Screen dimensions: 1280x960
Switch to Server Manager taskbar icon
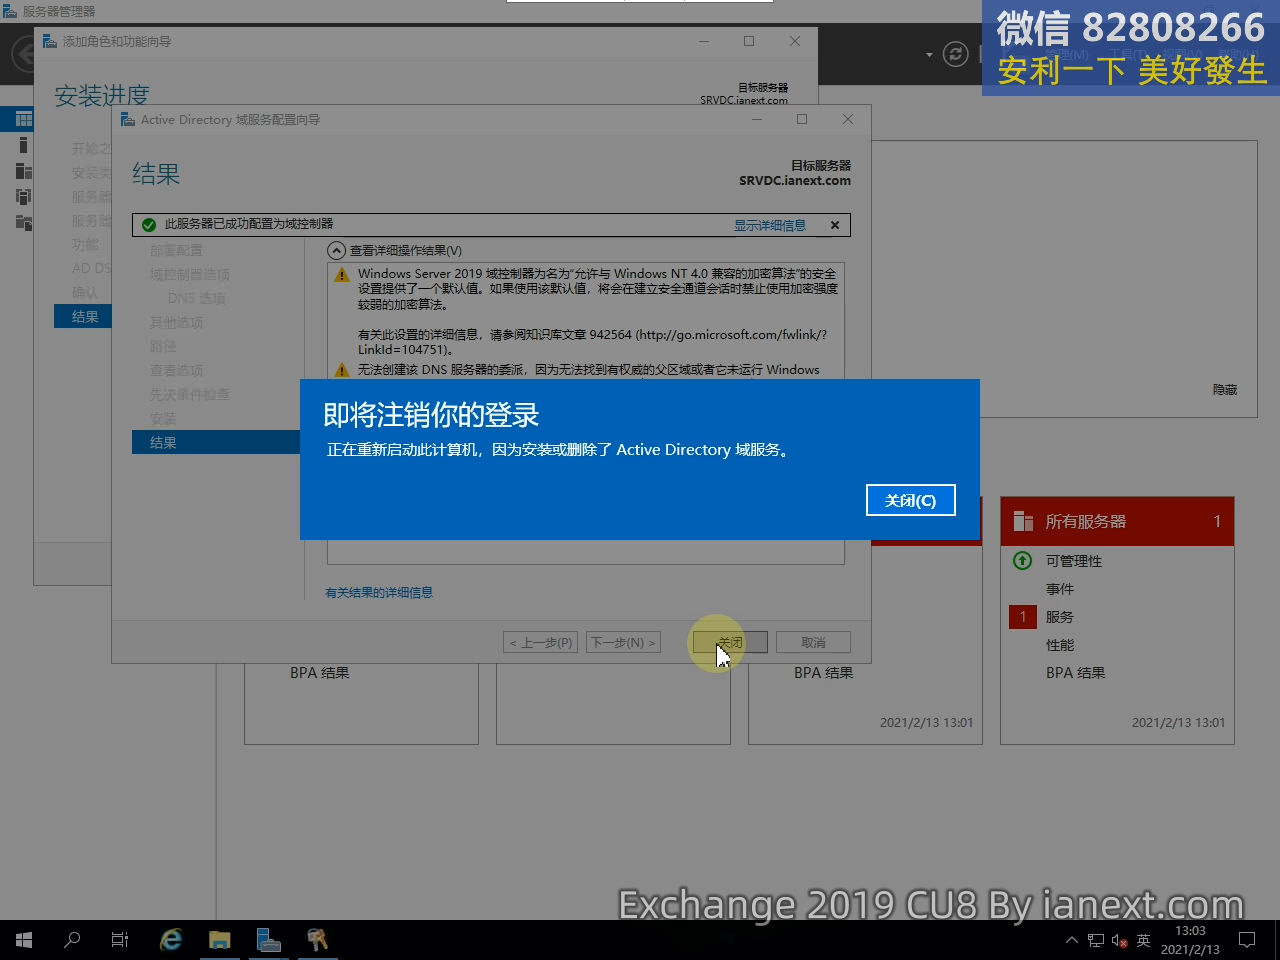pos(268,940)
